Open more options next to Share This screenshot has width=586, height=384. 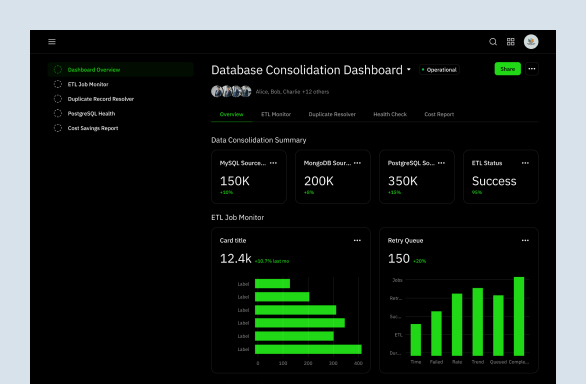[532, 69]
